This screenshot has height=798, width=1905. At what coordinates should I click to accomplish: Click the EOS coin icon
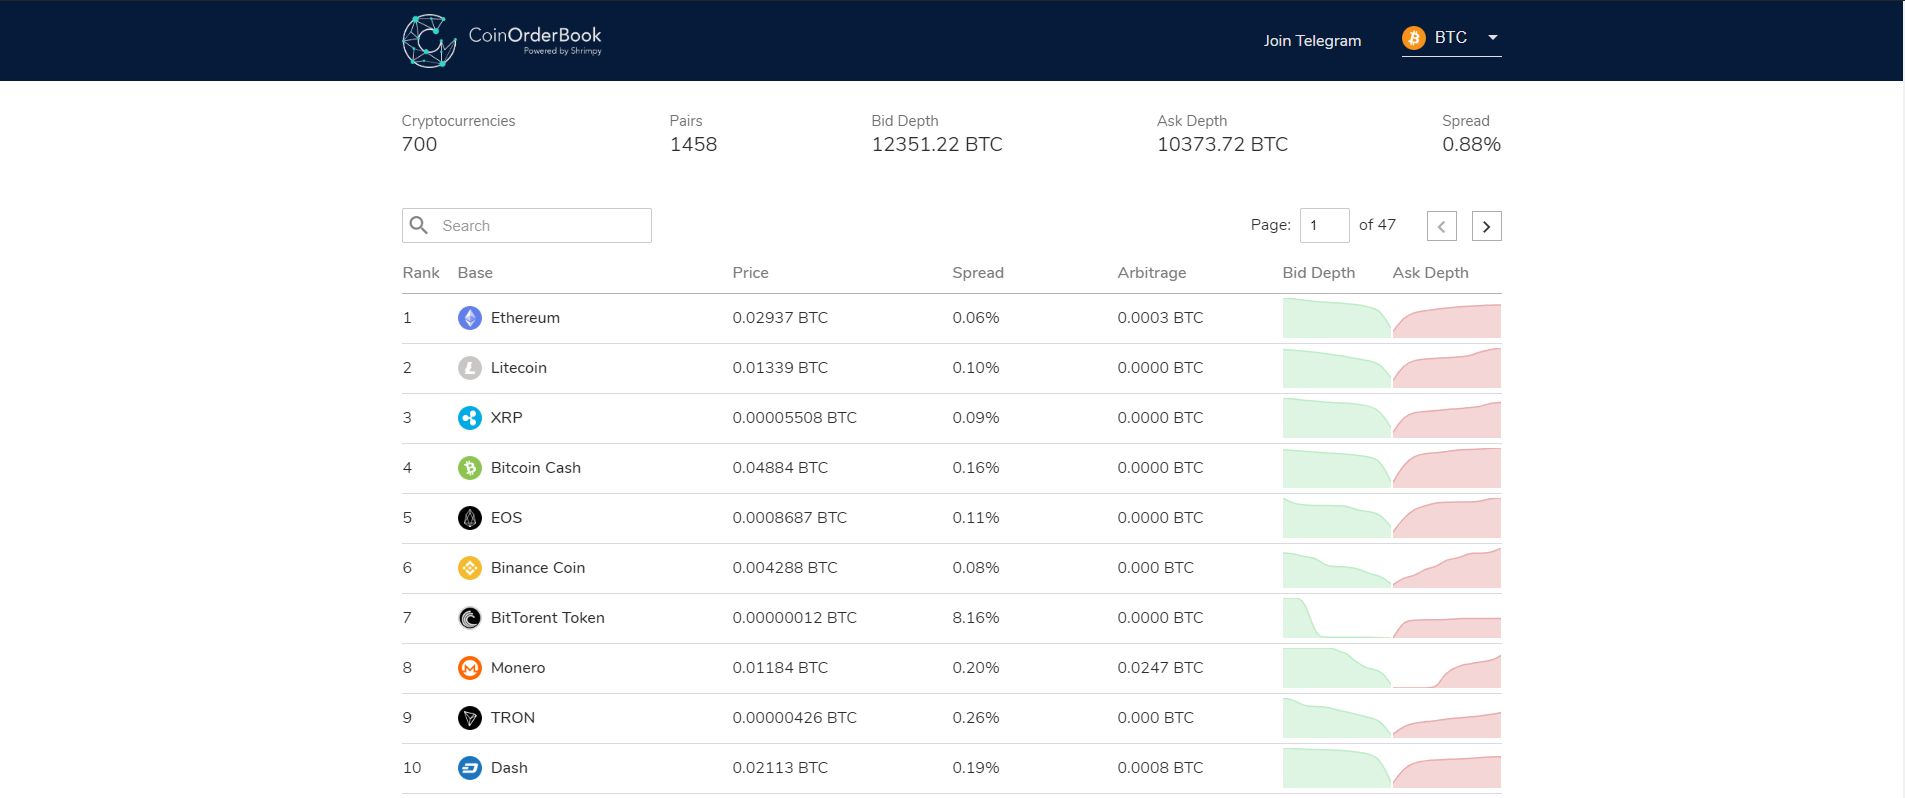coord(470,518)
